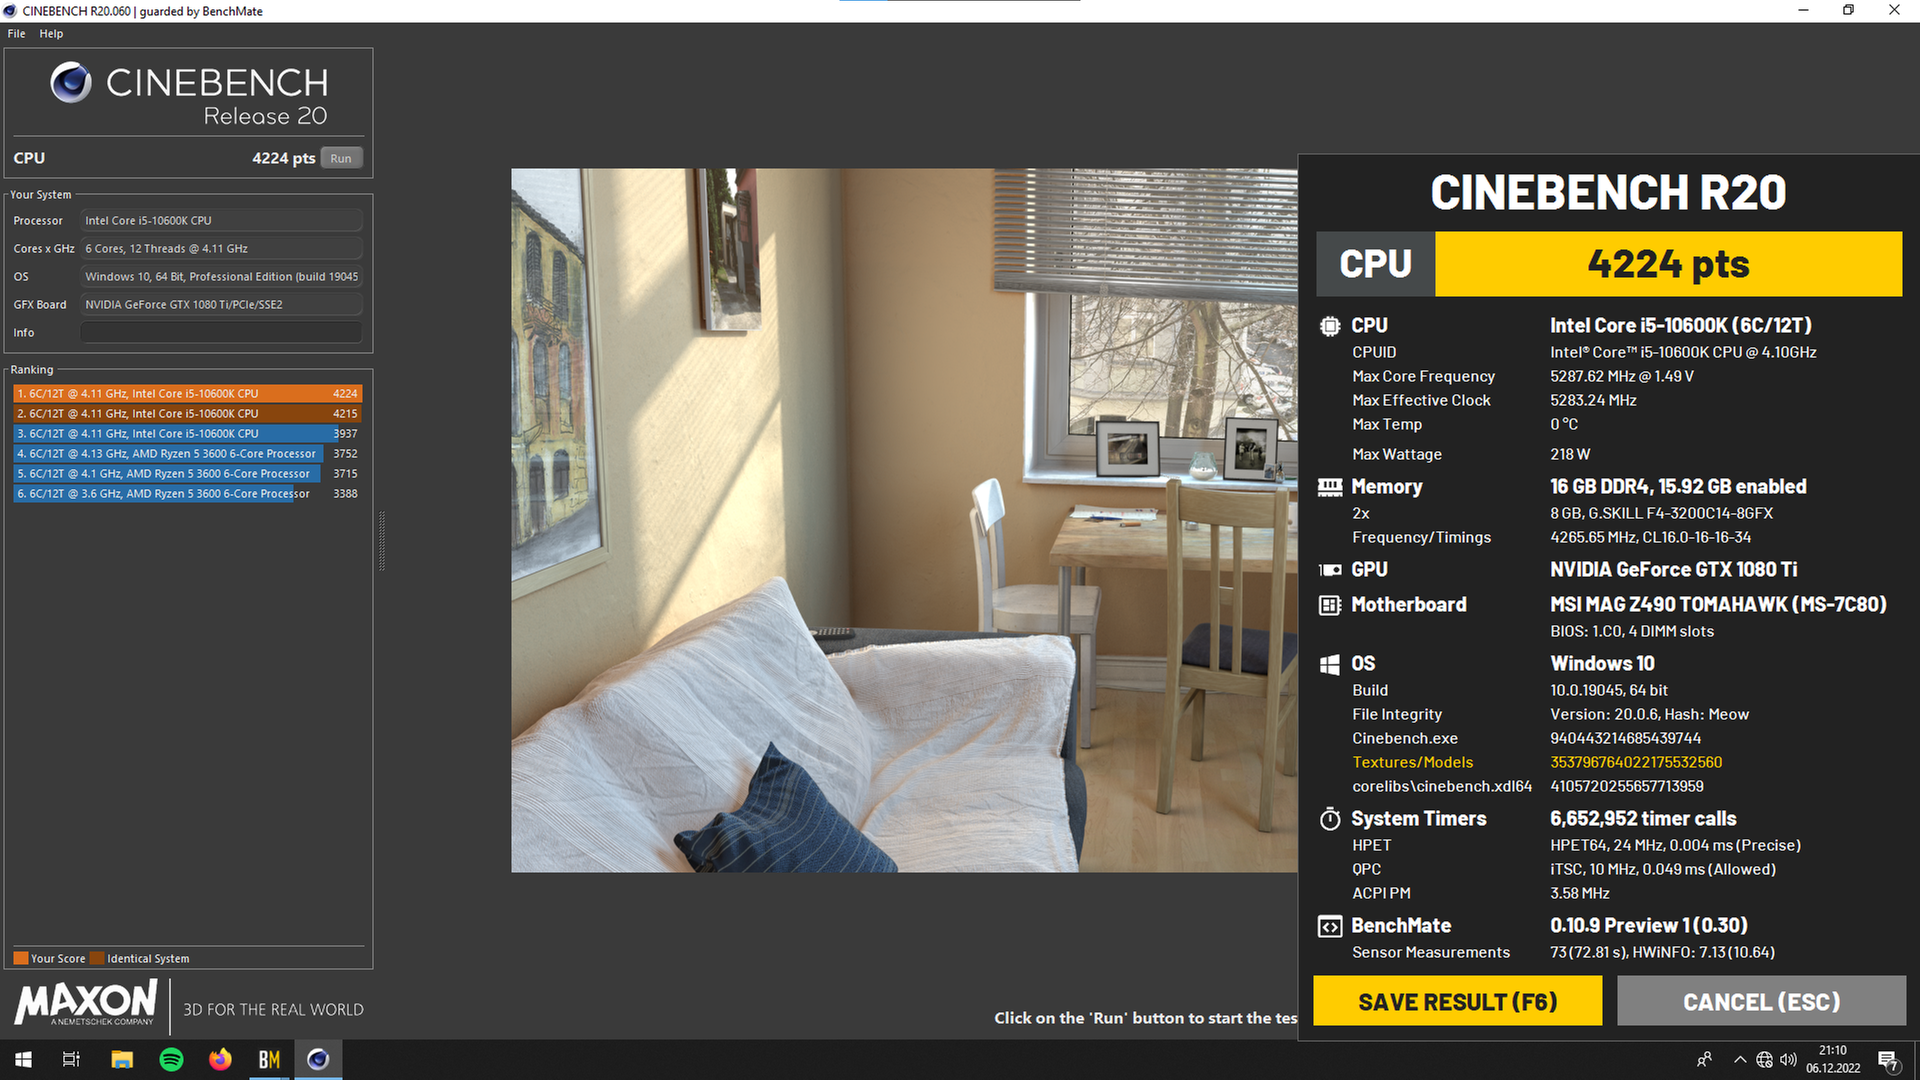Click the yellow Textures/Models label
The width and height of the screenshot is (1920, 1080).
1412,763
